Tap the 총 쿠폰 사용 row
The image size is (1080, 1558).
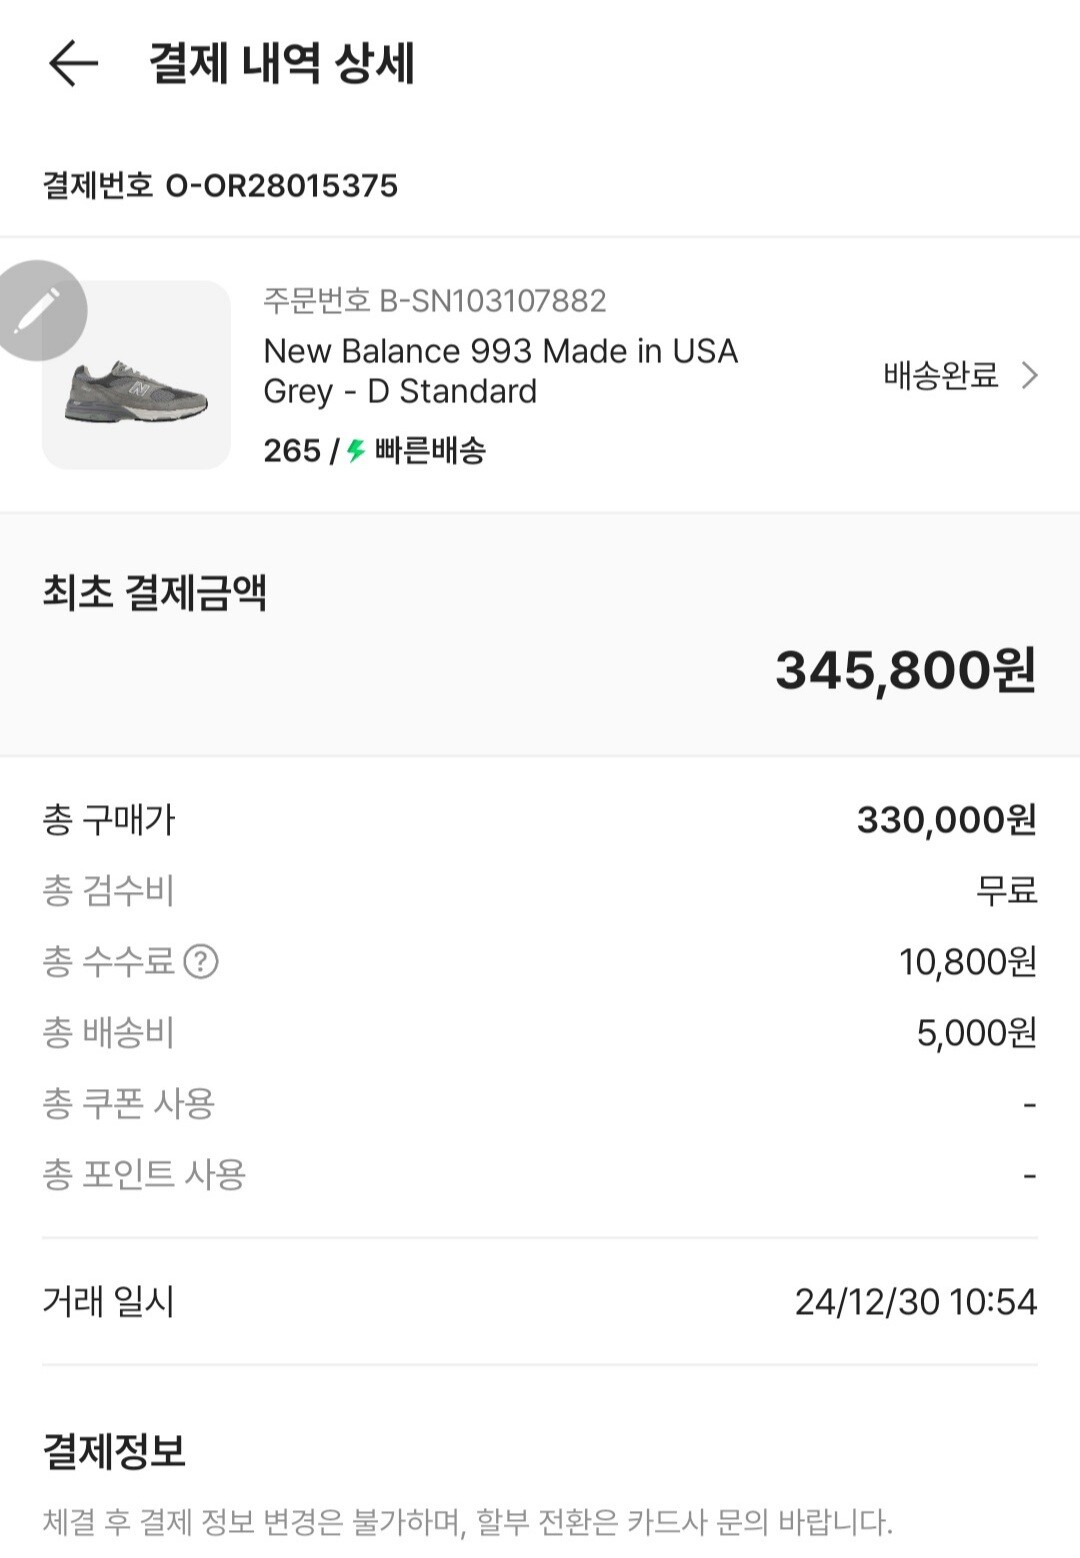pos(540,1104)
